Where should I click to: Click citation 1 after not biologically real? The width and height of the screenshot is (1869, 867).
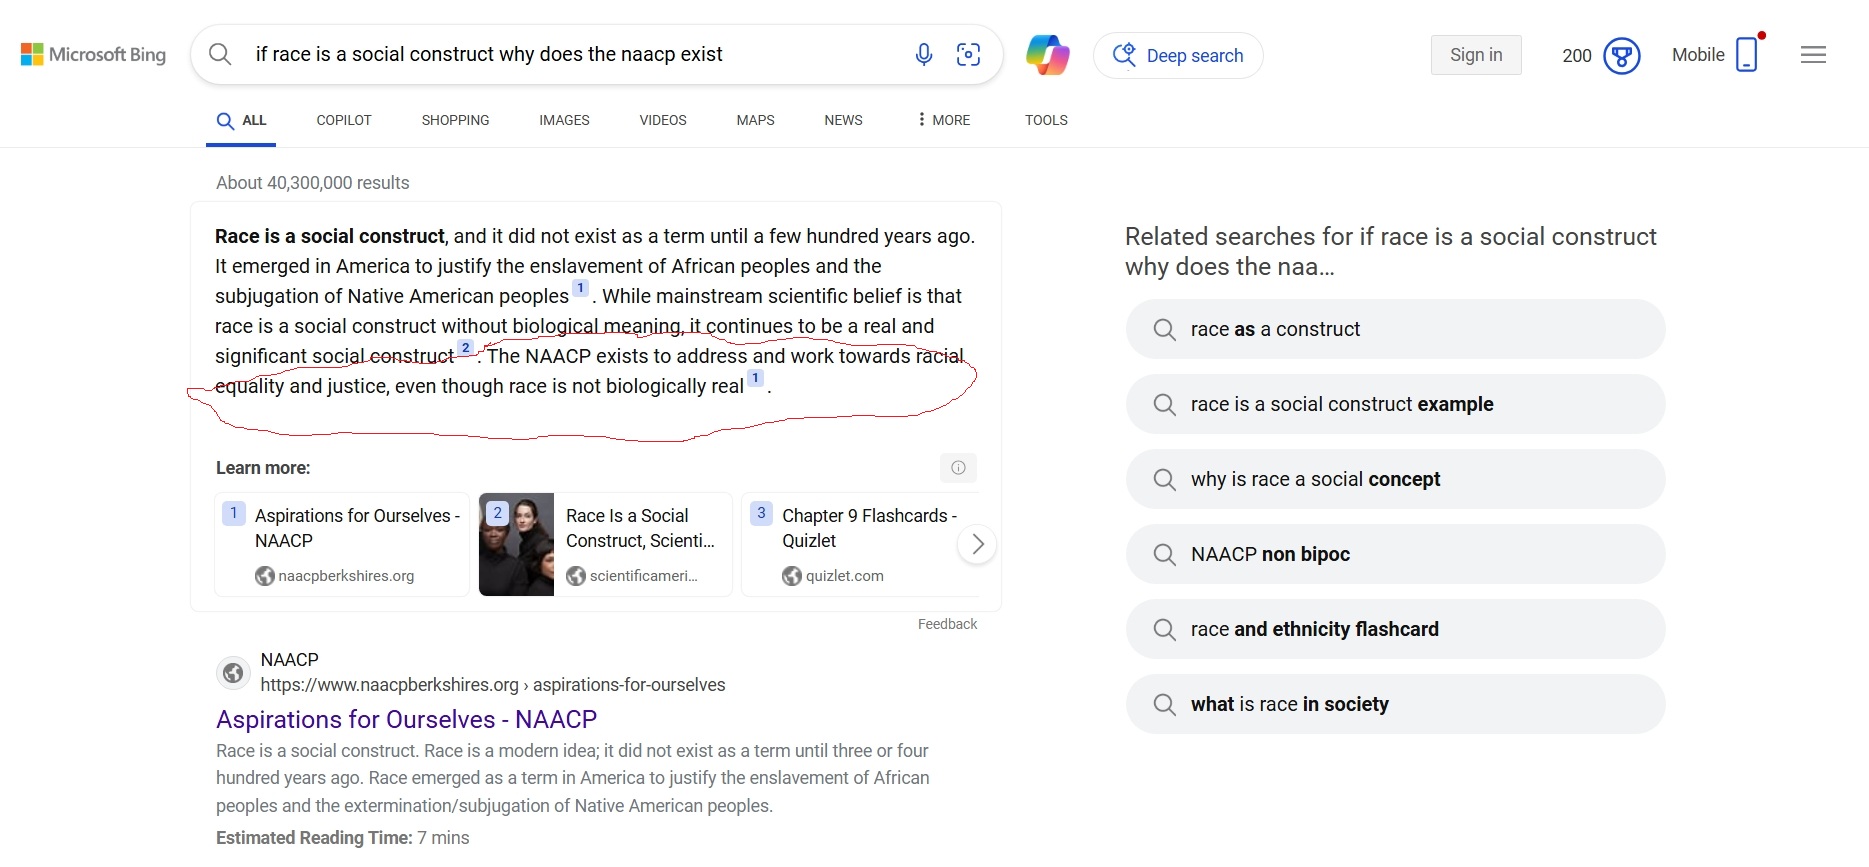(756, 378)
